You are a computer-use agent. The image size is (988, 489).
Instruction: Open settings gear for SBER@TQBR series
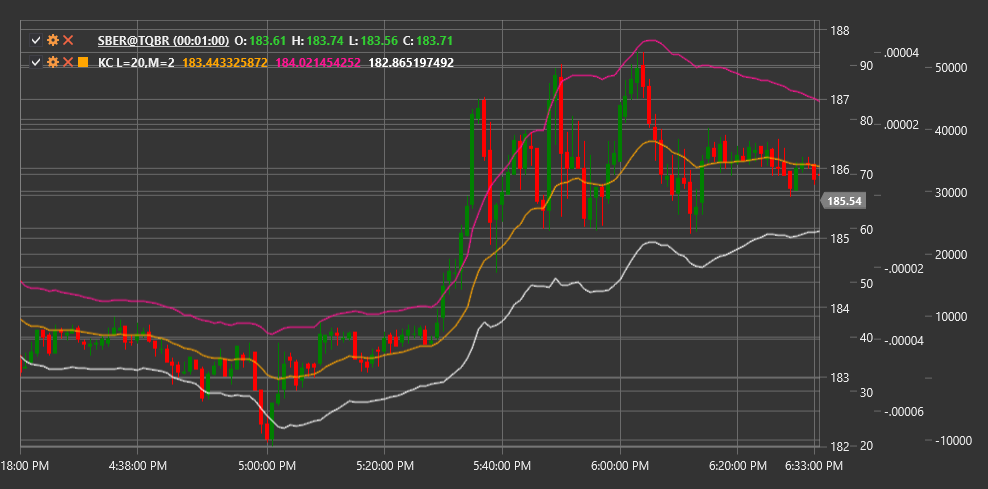pos(53,40)
